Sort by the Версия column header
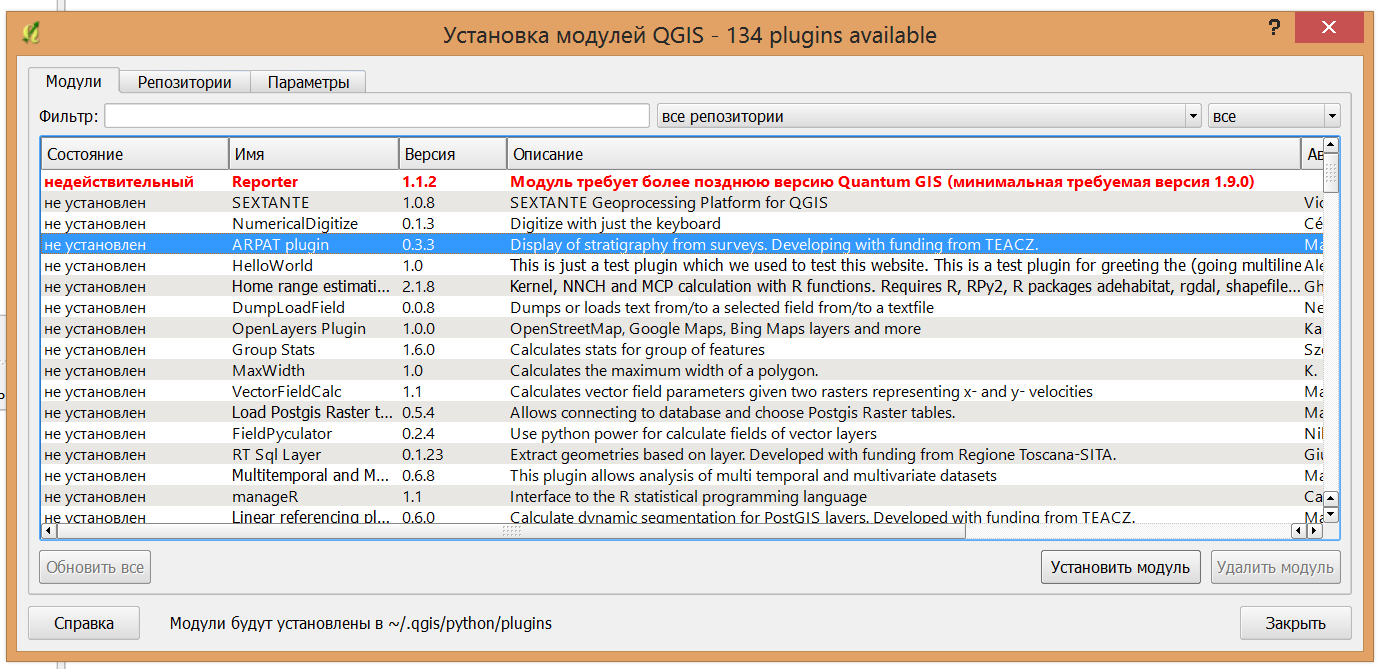 pos(452,154)
